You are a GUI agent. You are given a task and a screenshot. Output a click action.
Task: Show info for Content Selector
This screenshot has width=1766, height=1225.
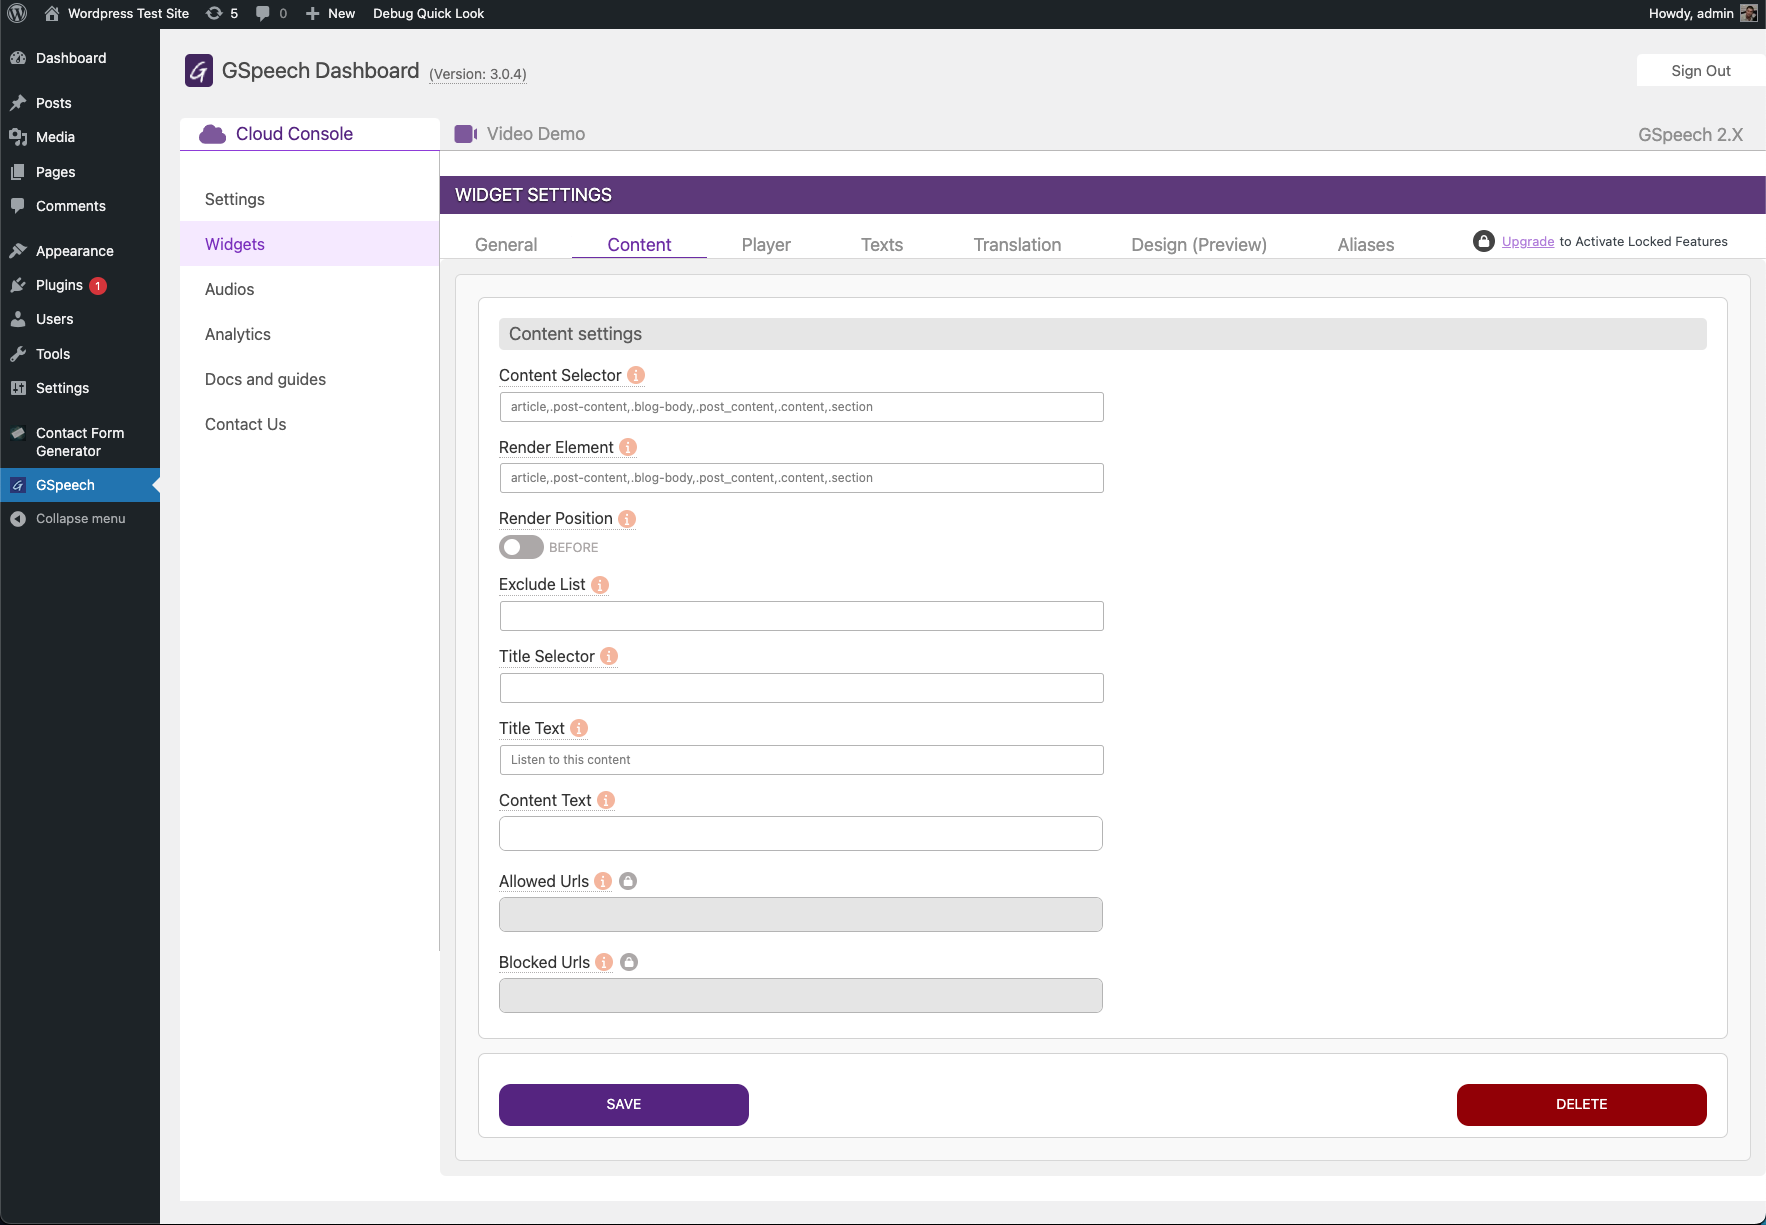coord(636,375)
